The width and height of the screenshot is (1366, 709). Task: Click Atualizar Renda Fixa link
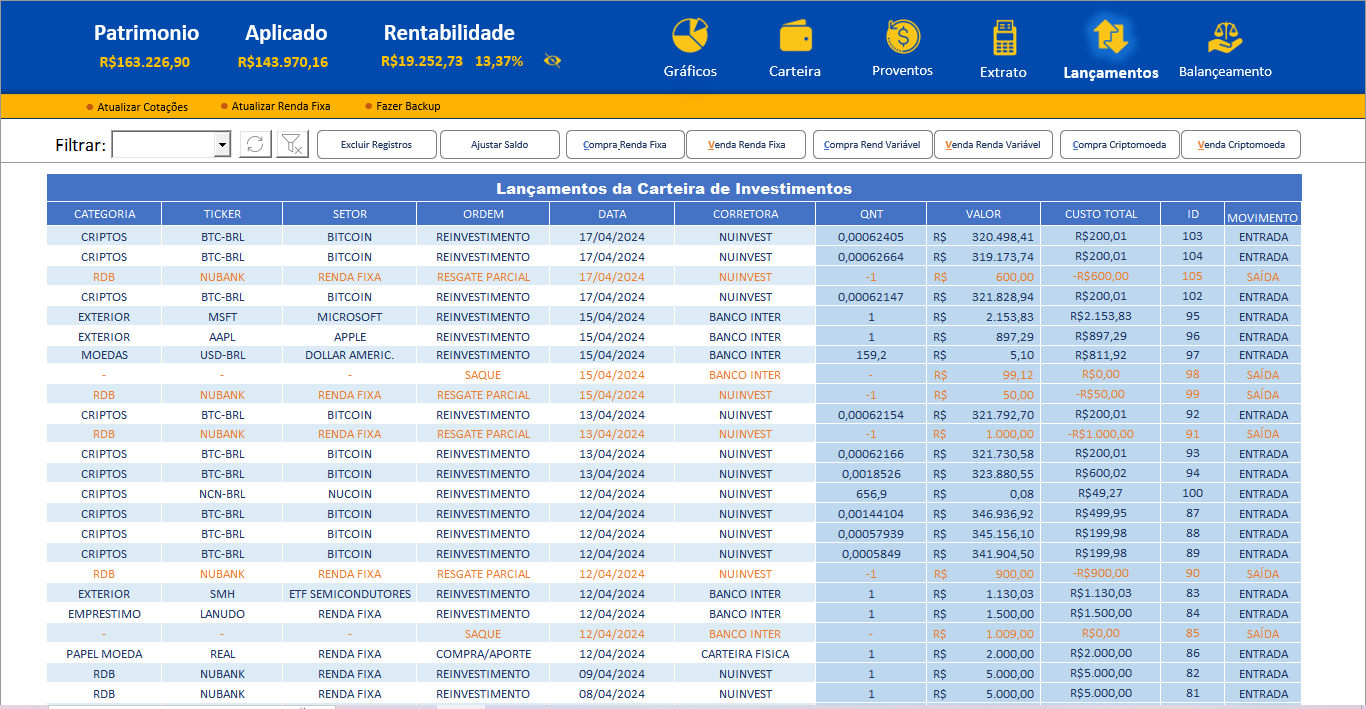[281, 106]
